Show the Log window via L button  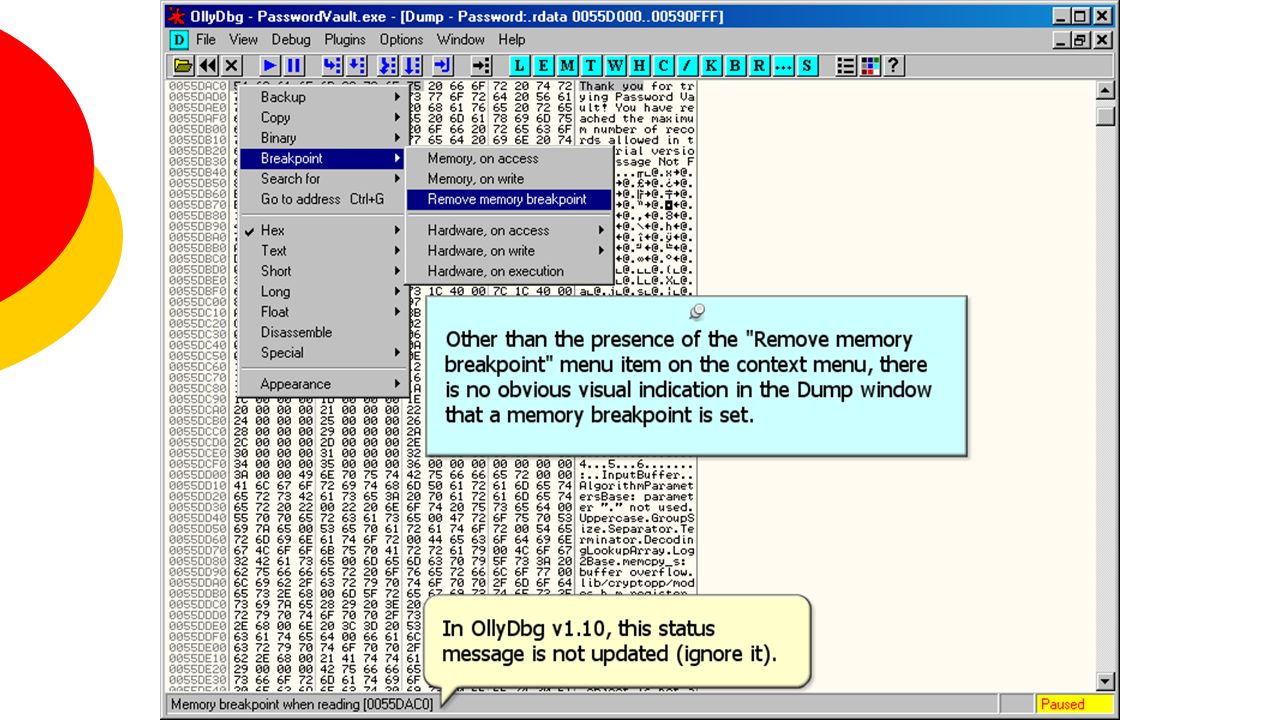coord(519,66)
